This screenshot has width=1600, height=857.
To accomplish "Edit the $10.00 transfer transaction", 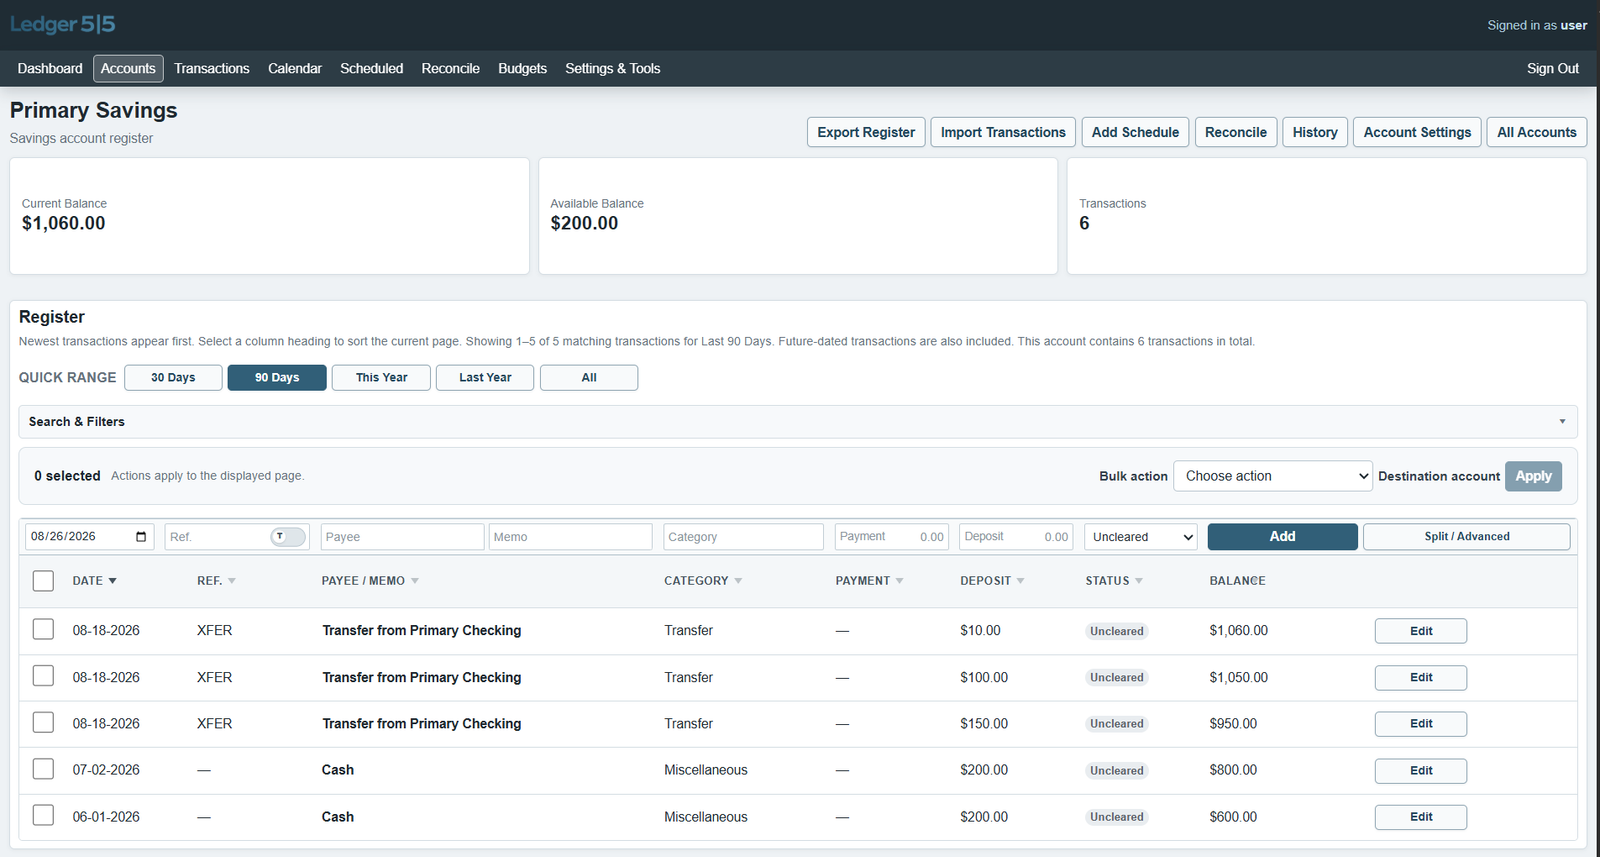I will pyautogui.click(x=1421, y=631).
